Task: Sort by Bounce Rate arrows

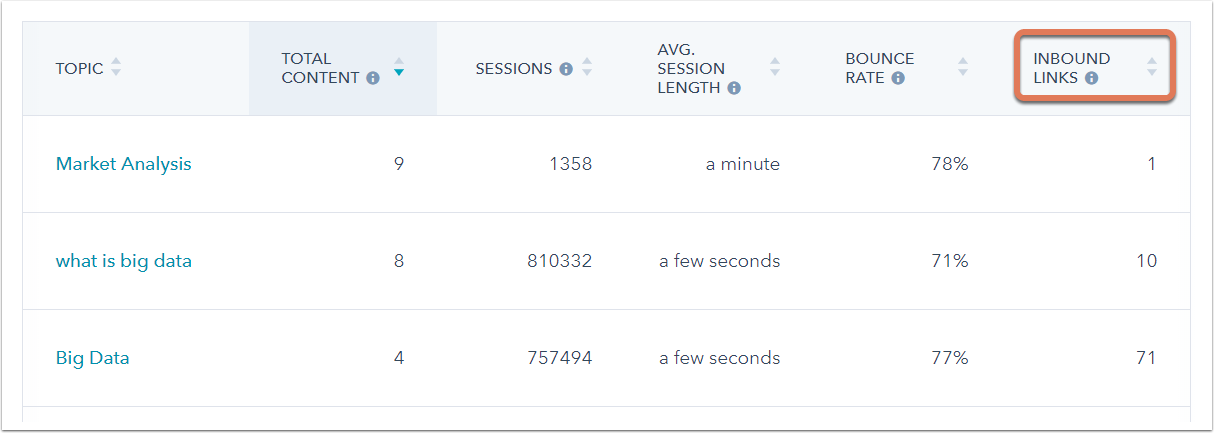Action: tap(962, 67)
